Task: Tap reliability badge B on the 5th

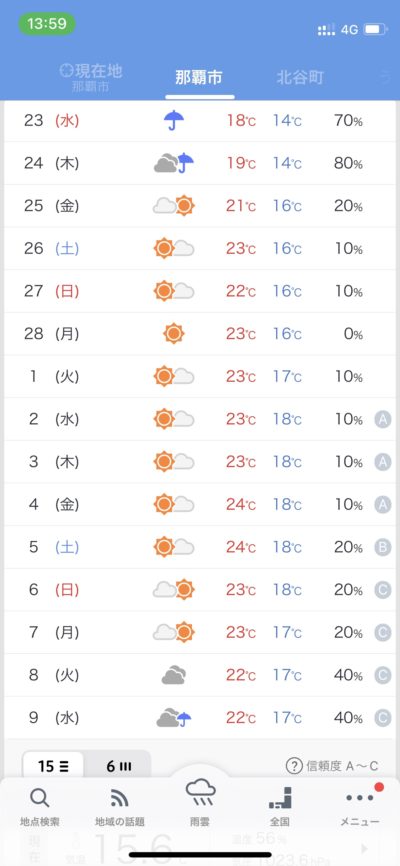Action: coord(382,547)
